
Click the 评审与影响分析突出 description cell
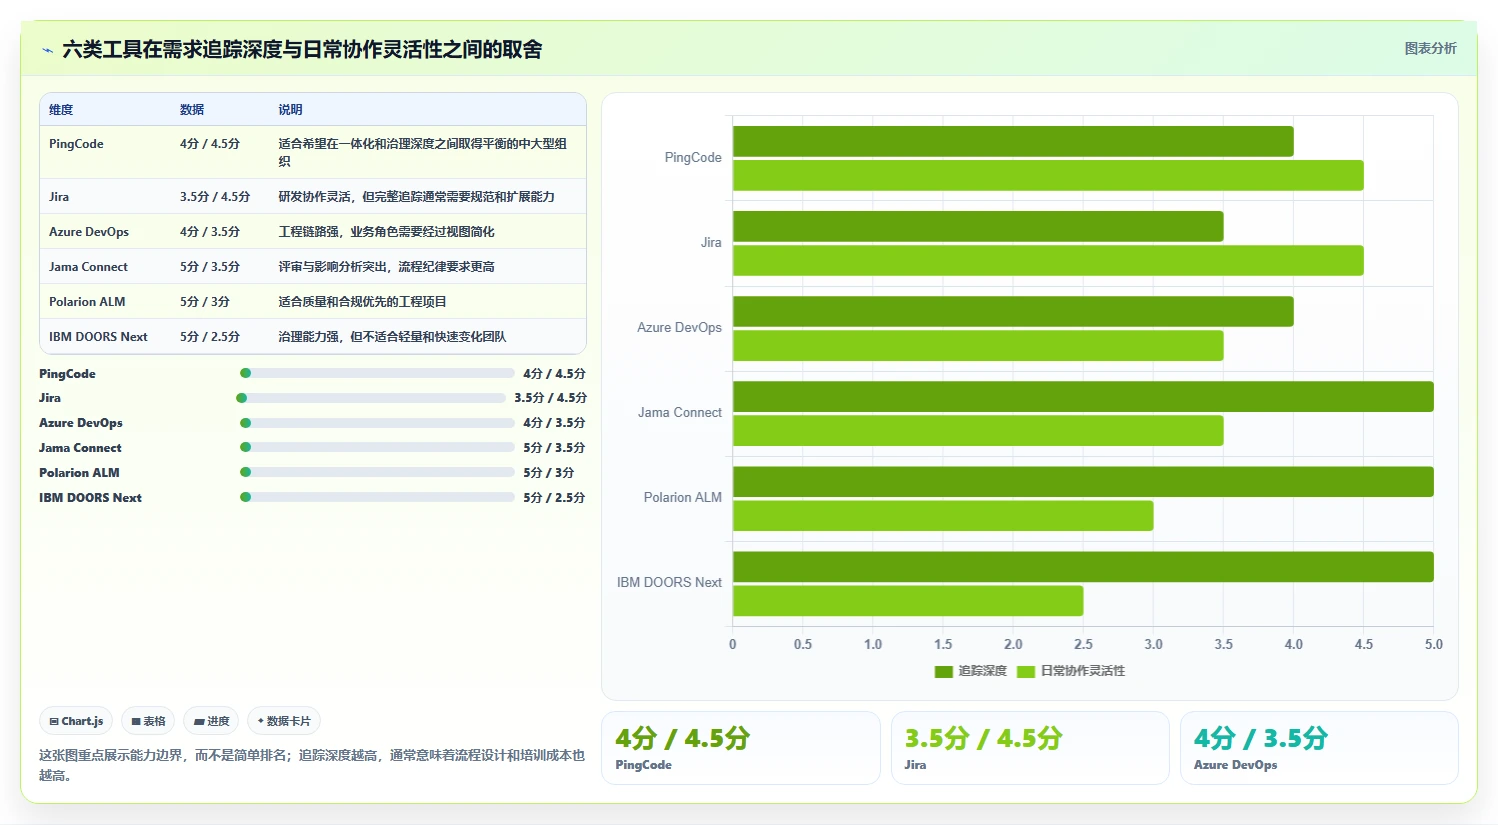(386, 267)
